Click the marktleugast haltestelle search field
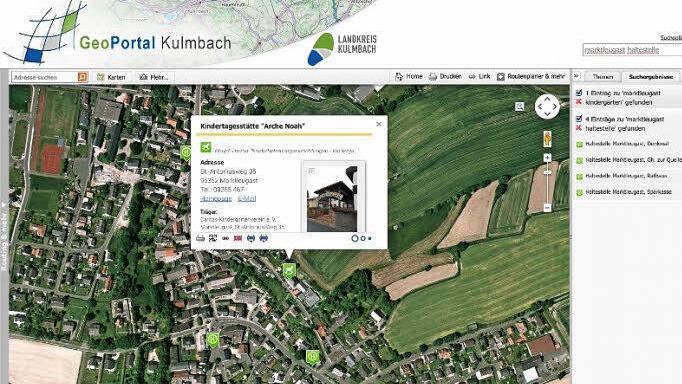 point(632,50)
